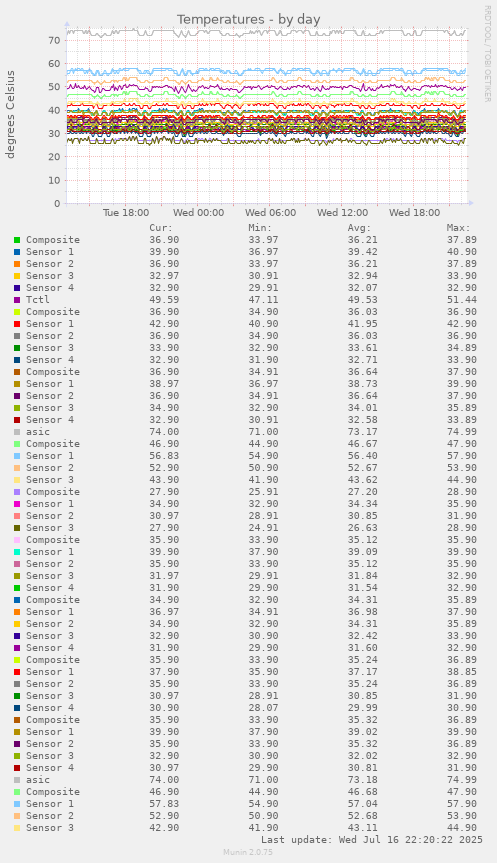Click Tctl's maximum value 51.44
Image resolution: width=497 pixels, height=863 pixels.
pos(462,300)
